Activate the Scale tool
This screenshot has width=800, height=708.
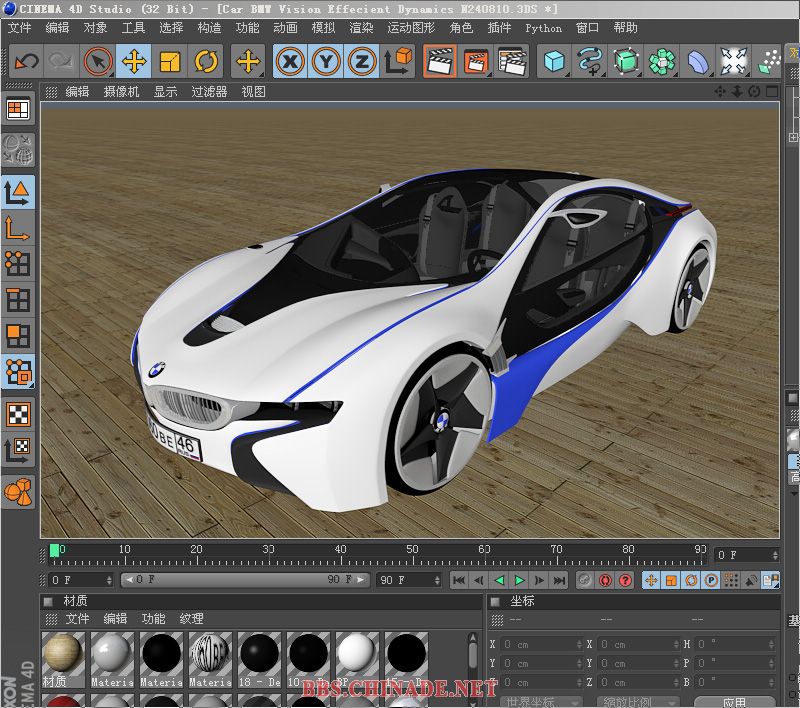click(170, 62)
